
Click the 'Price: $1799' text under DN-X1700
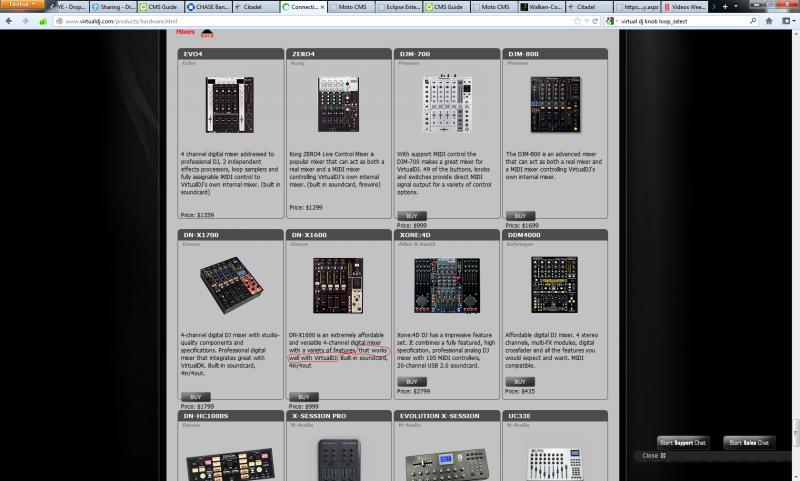tap(197, 407)
